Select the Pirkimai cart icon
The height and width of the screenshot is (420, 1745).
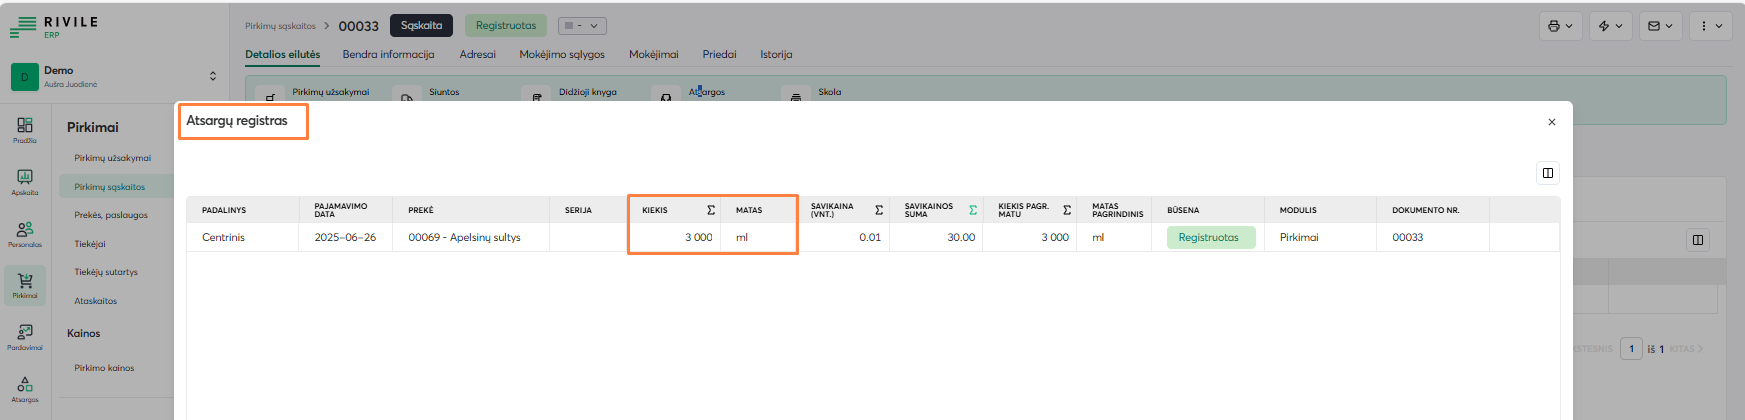pos(25,285)
